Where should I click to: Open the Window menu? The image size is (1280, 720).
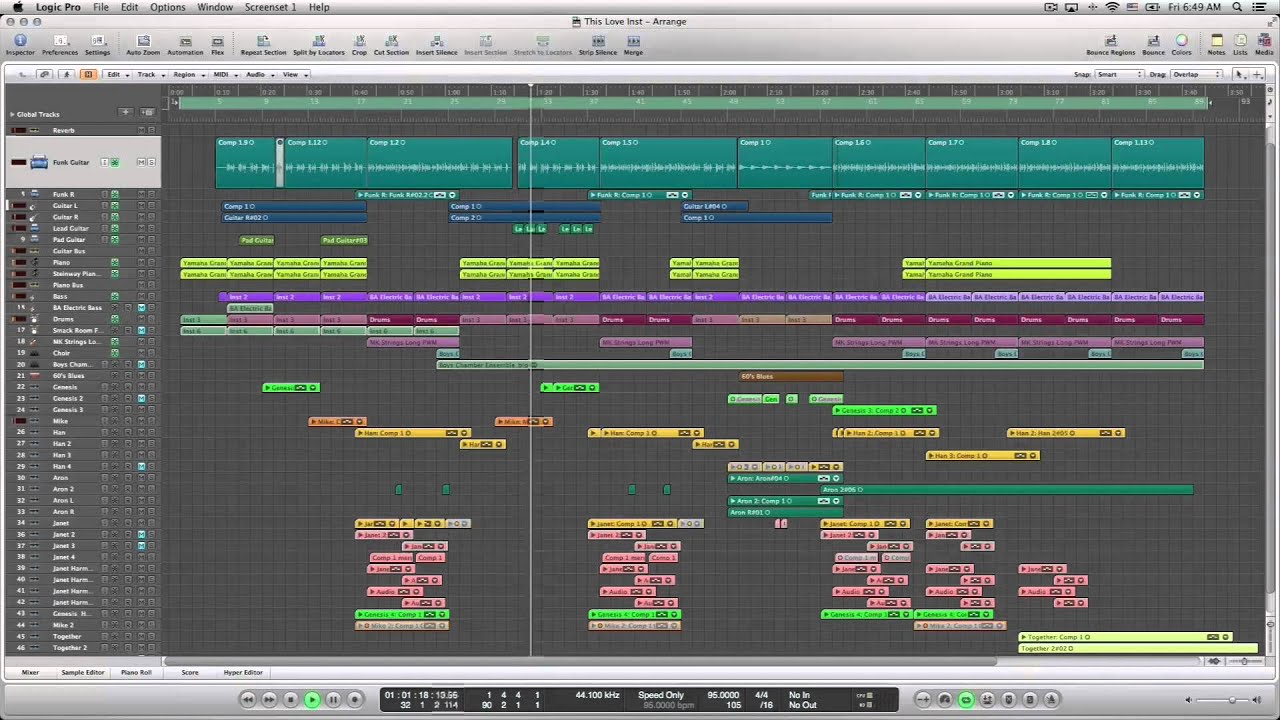coord(215,7)
